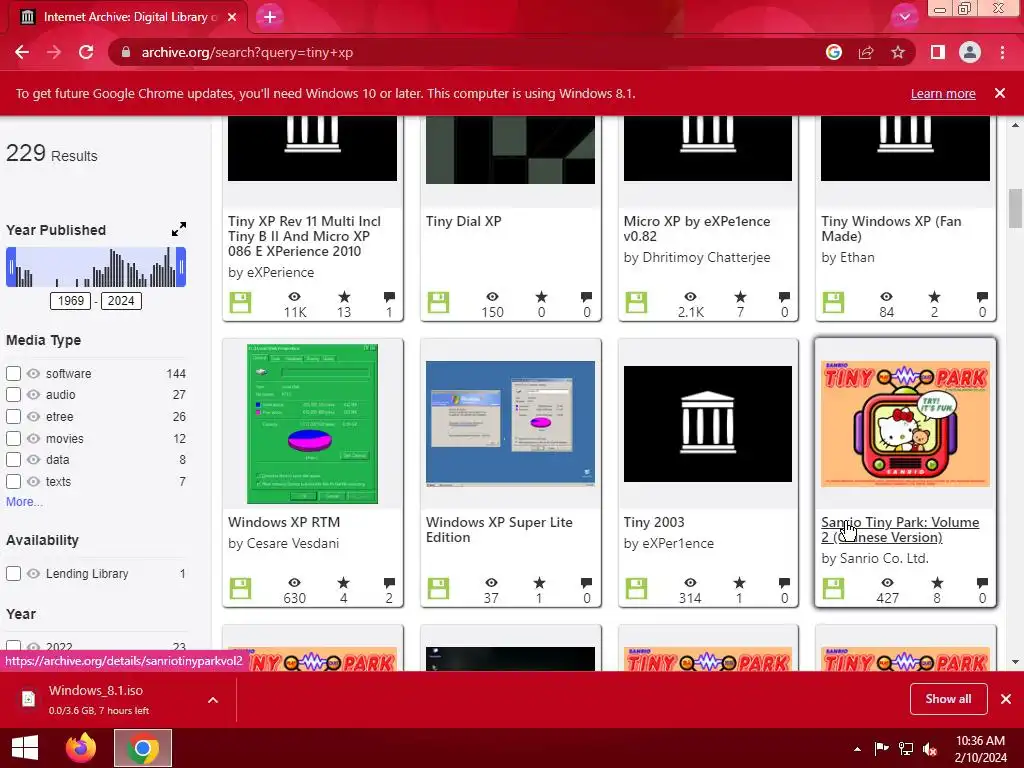Close the downloads bar
1024x768 pixels.
click(x=1006, y=699)
